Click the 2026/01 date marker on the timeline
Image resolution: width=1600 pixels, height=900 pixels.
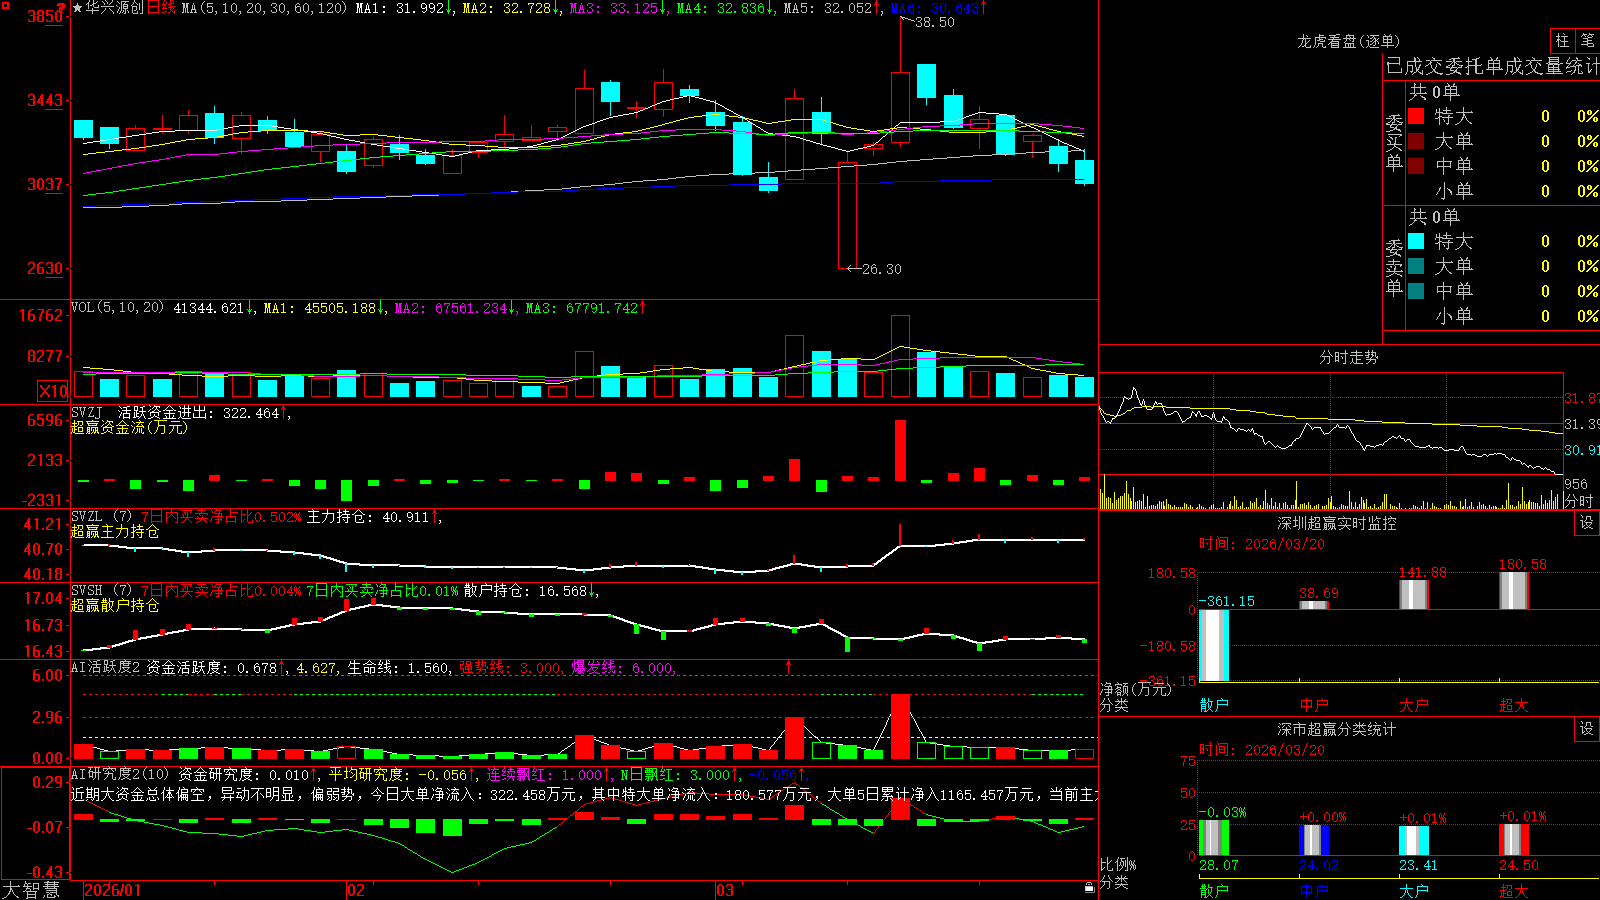tap(113, 890)
